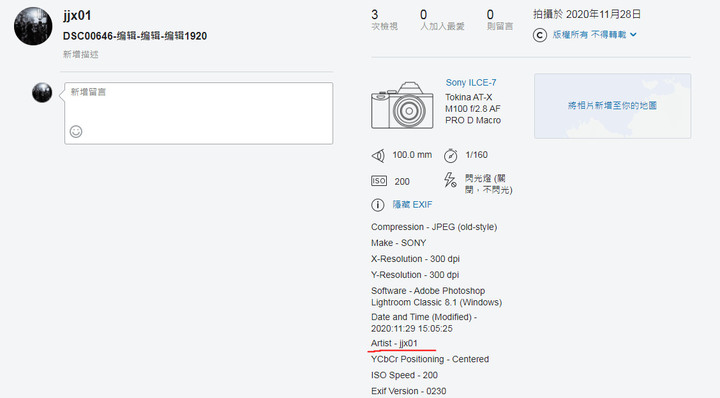Click the large jjx01 profile avatar

[x=33, y=26]
